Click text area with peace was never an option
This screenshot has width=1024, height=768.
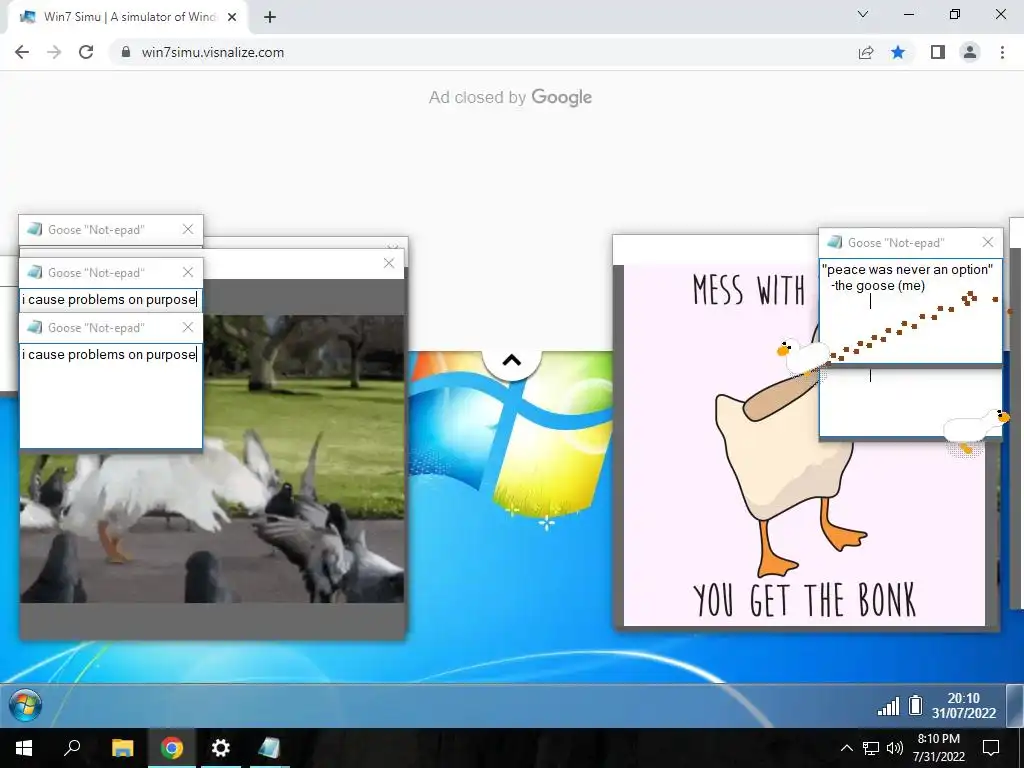click(910, 311)
